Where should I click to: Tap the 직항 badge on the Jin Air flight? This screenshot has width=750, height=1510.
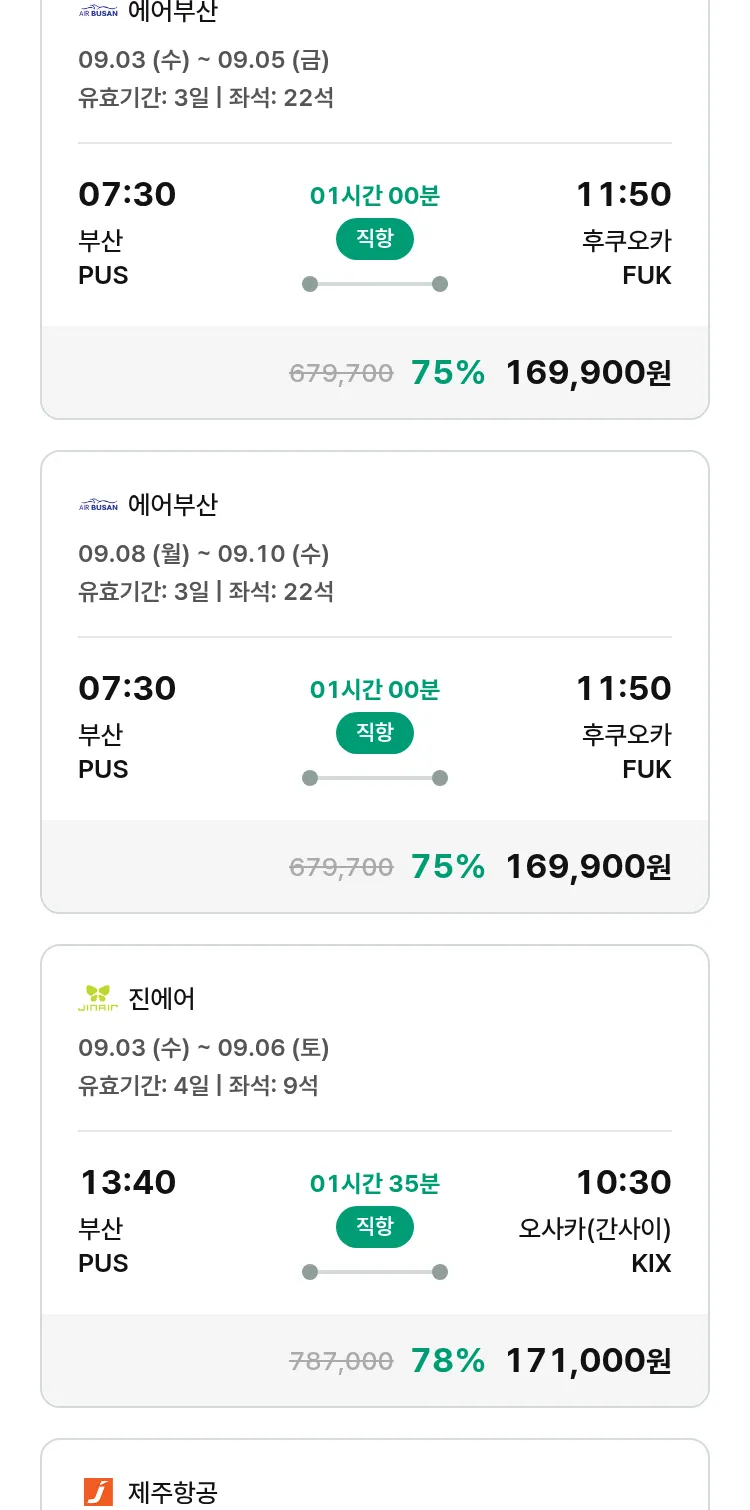pos(375,1227)
